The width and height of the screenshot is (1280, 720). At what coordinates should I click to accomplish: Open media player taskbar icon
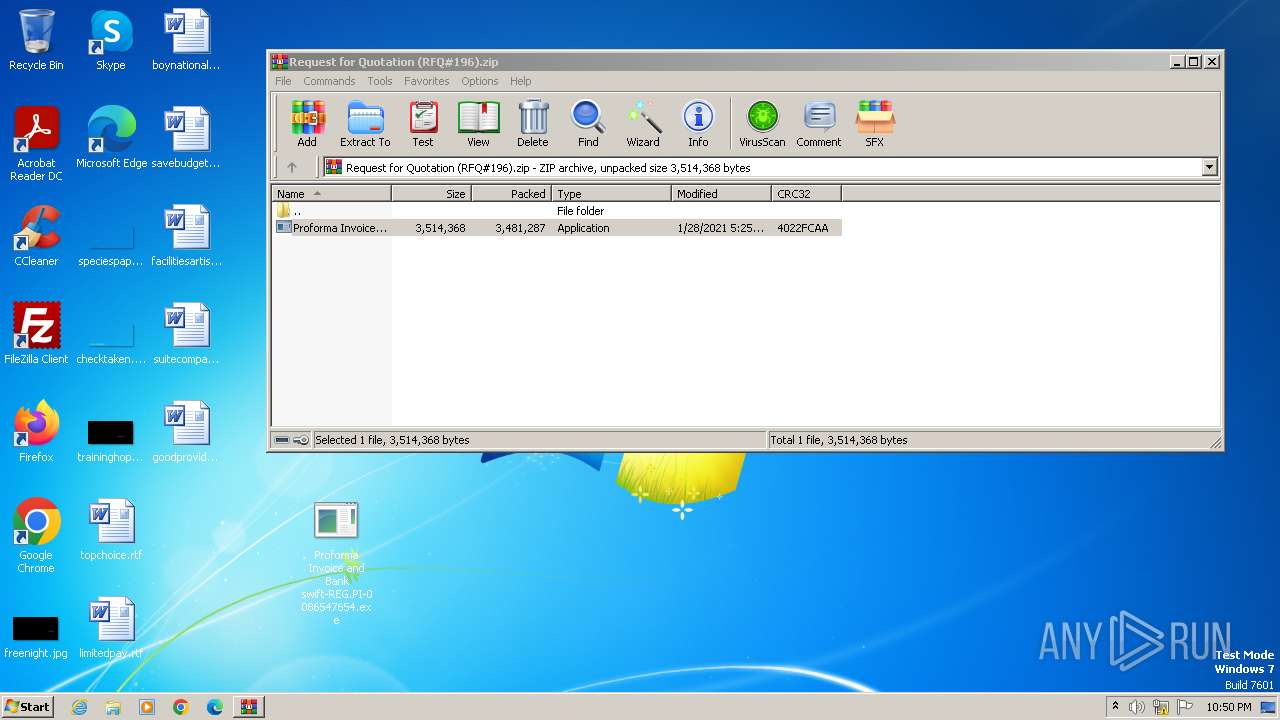[x=147, y=707]
